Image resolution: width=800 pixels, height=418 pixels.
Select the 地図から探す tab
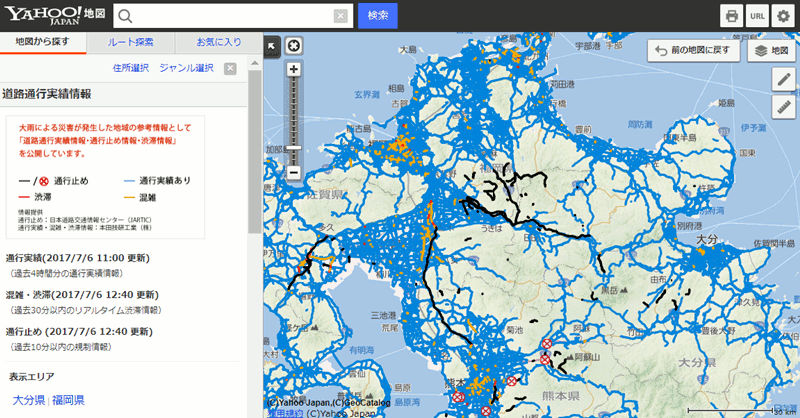42,42
